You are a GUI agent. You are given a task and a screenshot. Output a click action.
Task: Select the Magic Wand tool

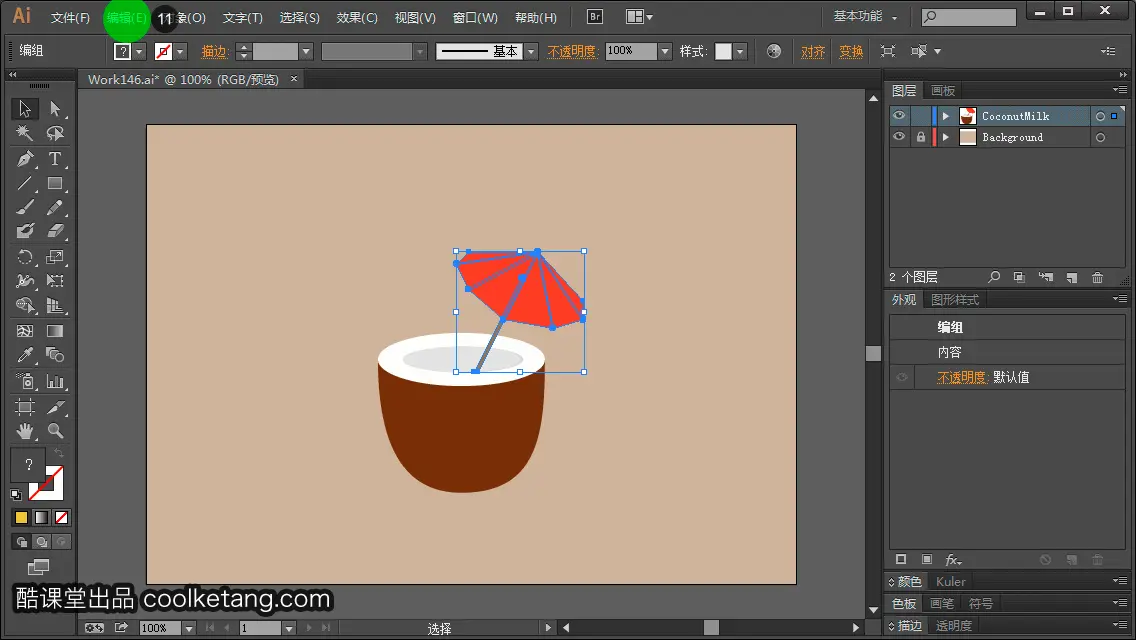(x=25, y=133)
